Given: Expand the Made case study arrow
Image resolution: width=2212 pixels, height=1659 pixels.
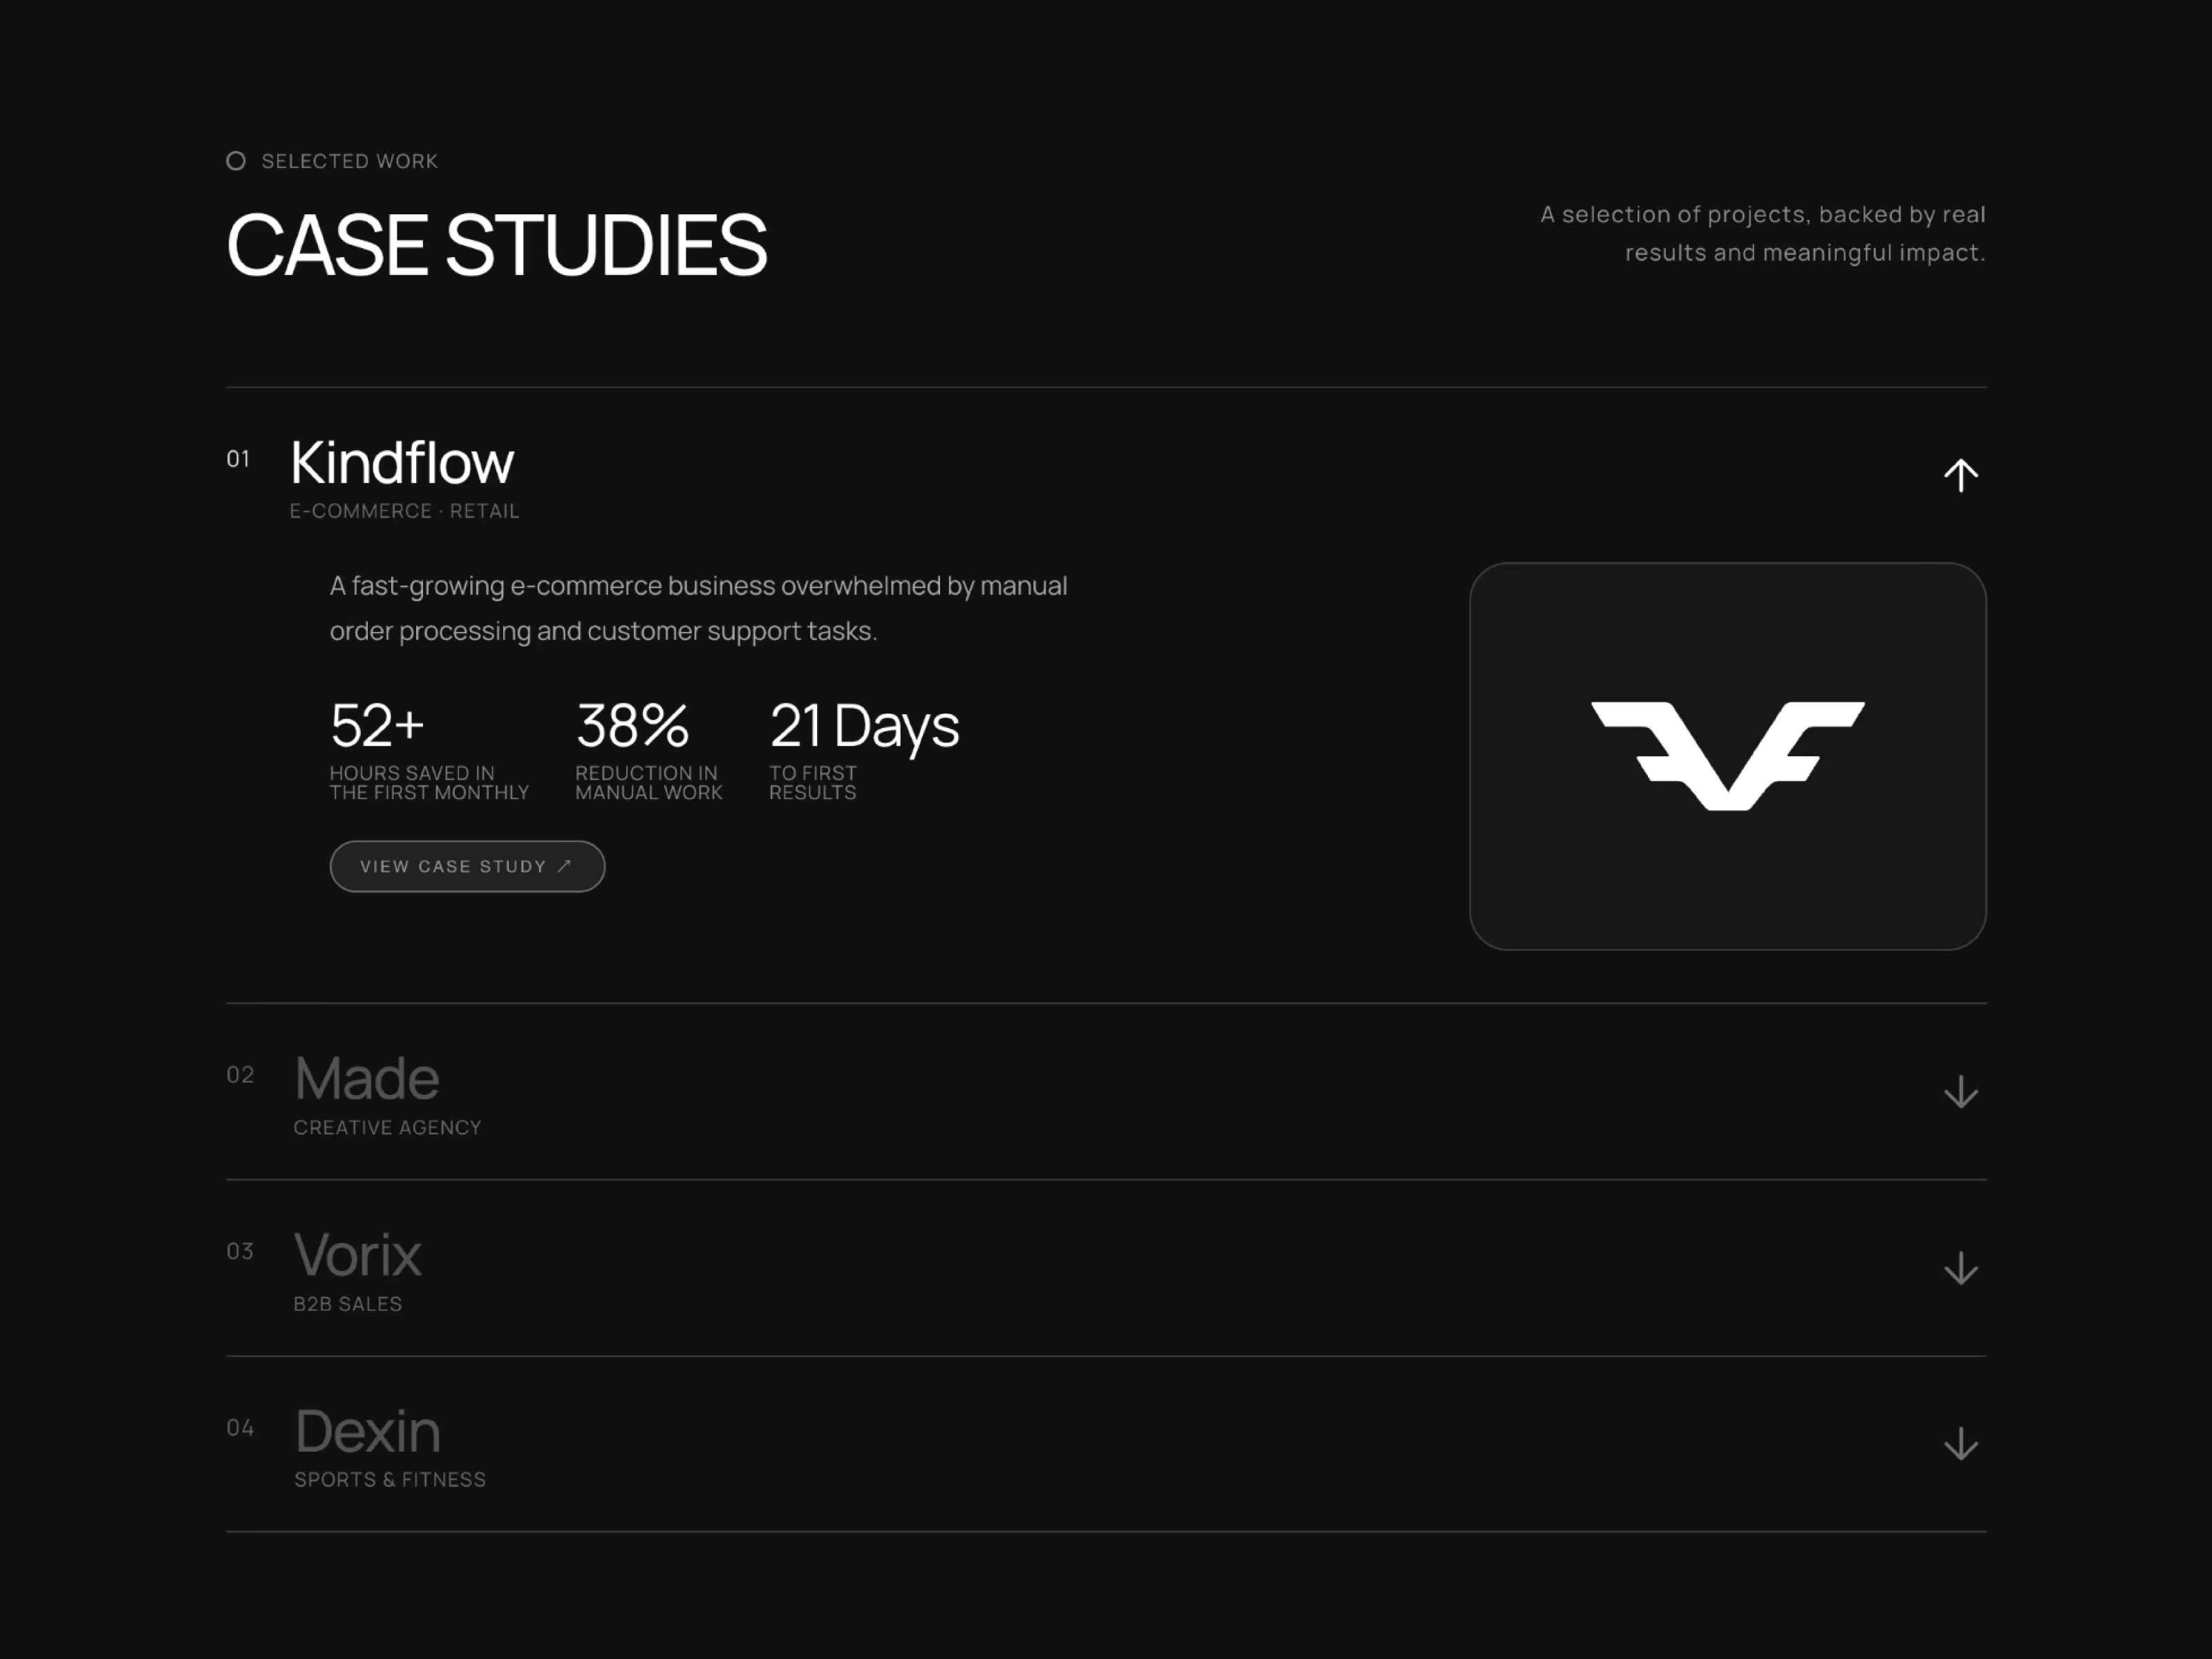Looking at the screenshot, I should pyautogui.click(x=1960, y=1091).
